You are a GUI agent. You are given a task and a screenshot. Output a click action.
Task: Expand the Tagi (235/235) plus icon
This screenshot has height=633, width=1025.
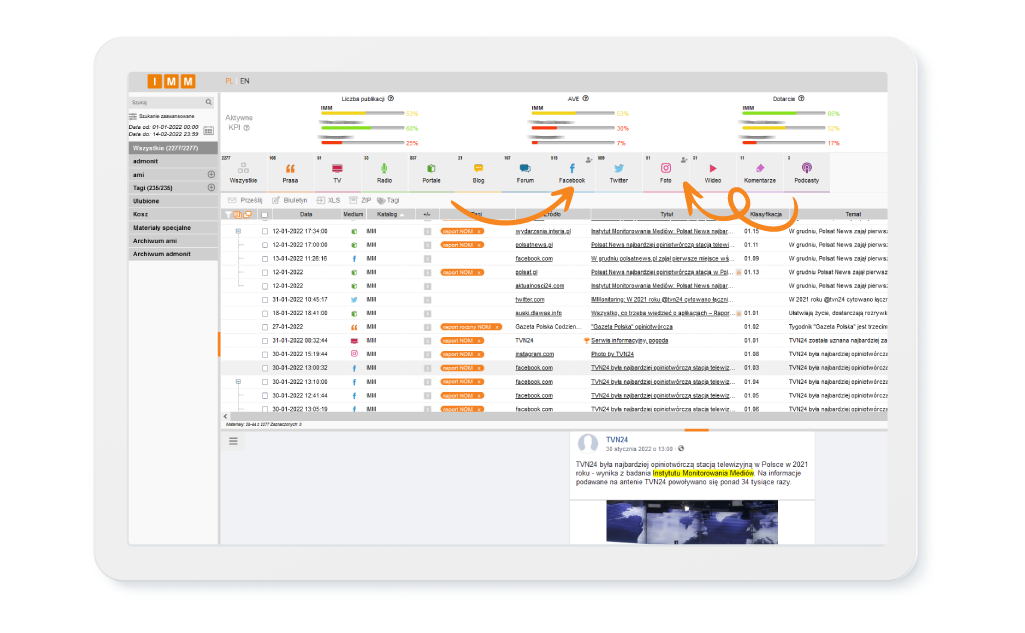coord(211,188)
